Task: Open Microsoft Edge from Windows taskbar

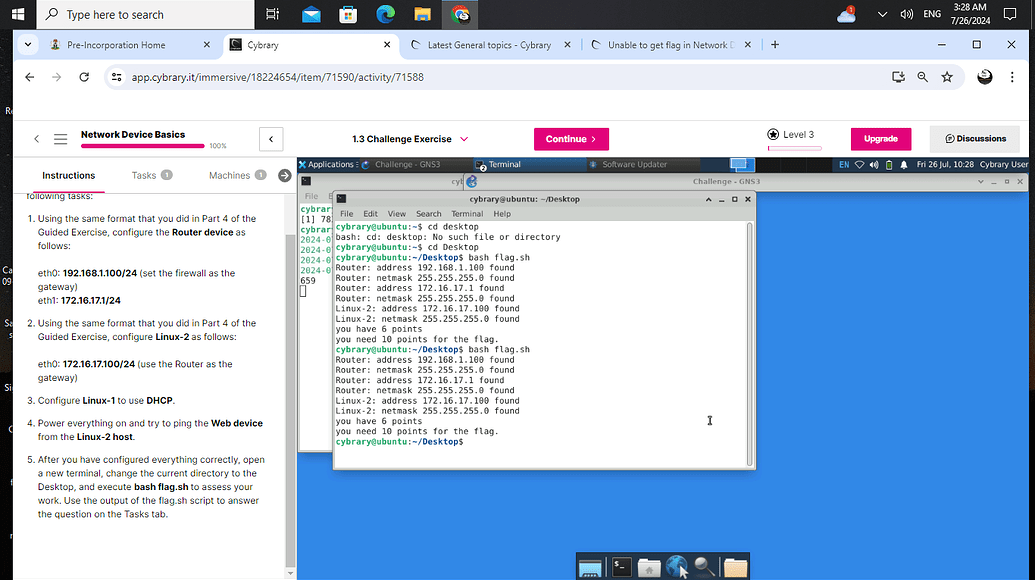Action: [385, 15]
